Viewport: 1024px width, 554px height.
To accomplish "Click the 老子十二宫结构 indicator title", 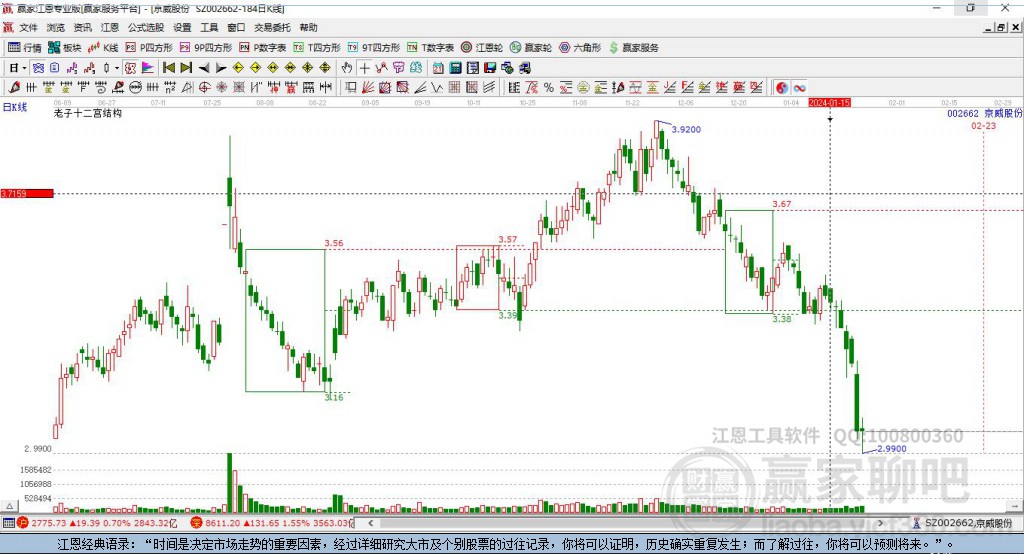I will pos(88,113).
